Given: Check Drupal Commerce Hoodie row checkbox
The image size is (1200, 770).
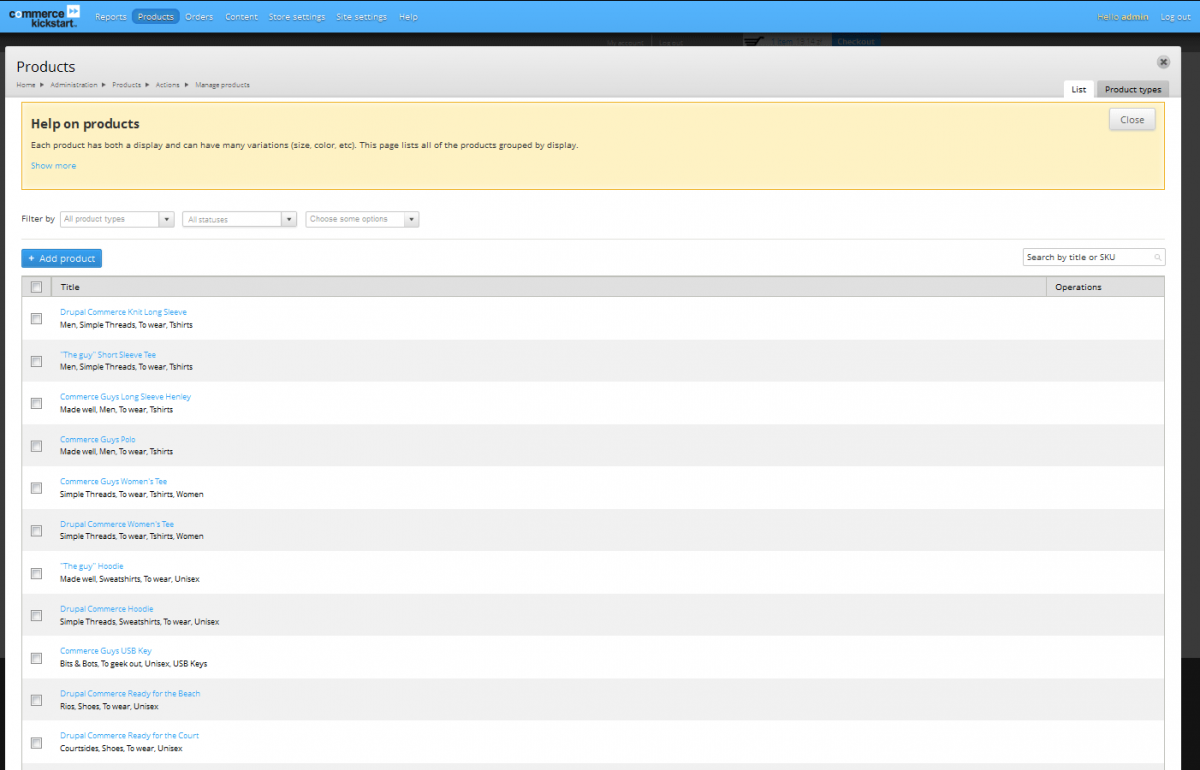Looking at the screenshot, I should pos(37,615).
